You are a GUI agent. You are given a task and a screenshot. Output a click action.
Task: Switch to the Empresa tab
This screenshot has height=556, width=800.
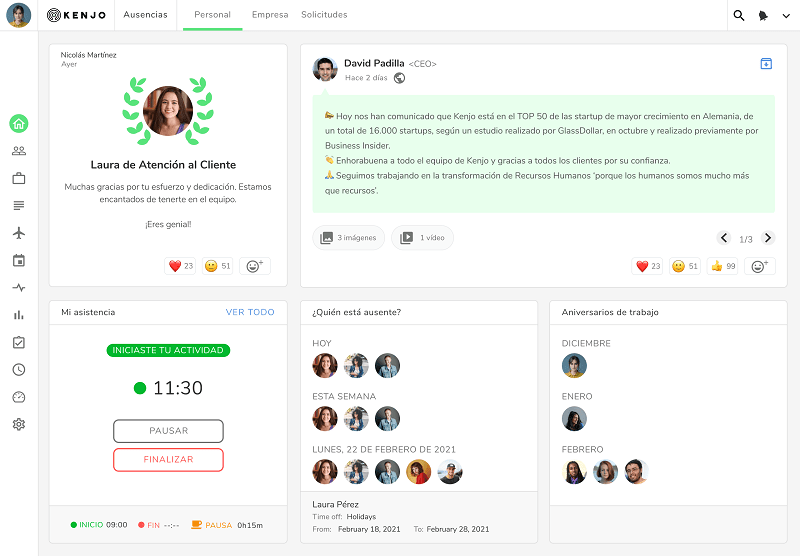270,15
